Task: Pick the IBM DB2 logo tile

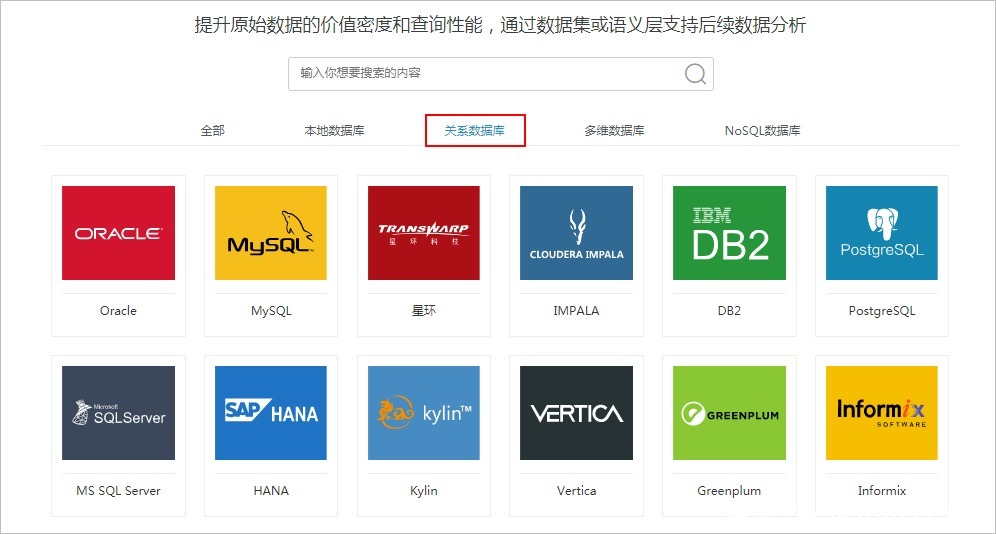Action: pos(729,233)
